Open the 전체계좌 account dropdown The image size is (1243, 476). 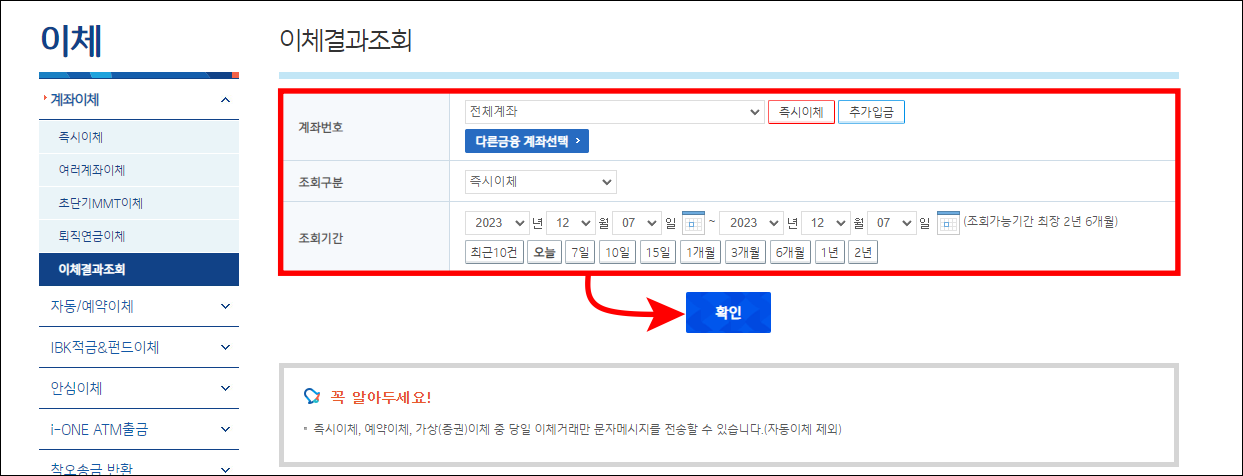(614, 112)
